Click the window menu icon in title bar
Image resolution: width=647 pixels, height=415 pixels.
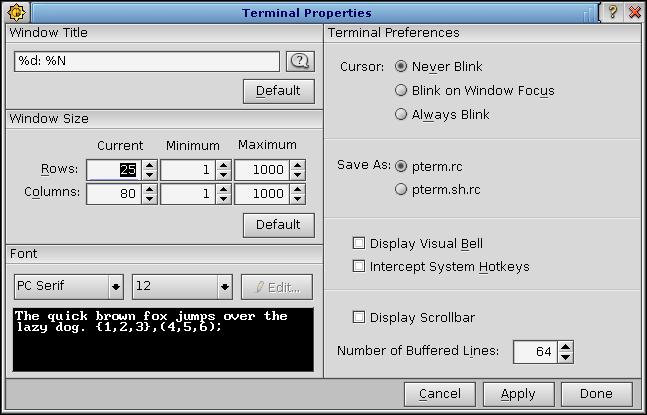tap(17, 12)
